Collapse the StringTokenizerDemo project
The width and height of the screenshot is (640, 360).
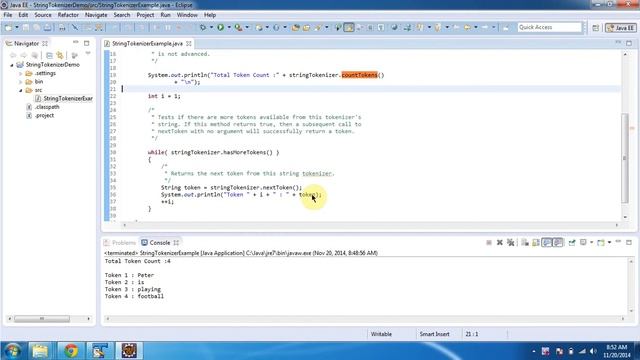[x=12, y=65]
